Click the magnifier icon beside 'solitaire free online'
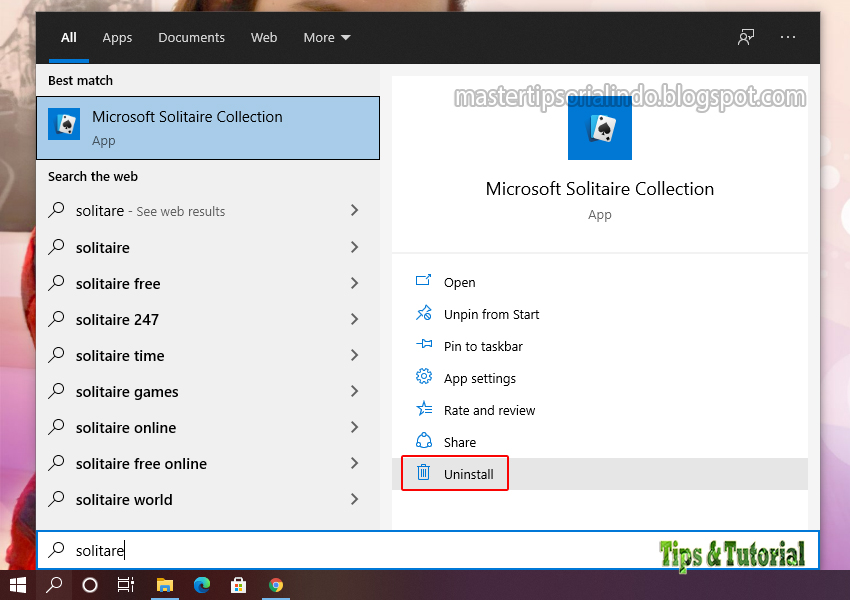 tap(56, 462)
